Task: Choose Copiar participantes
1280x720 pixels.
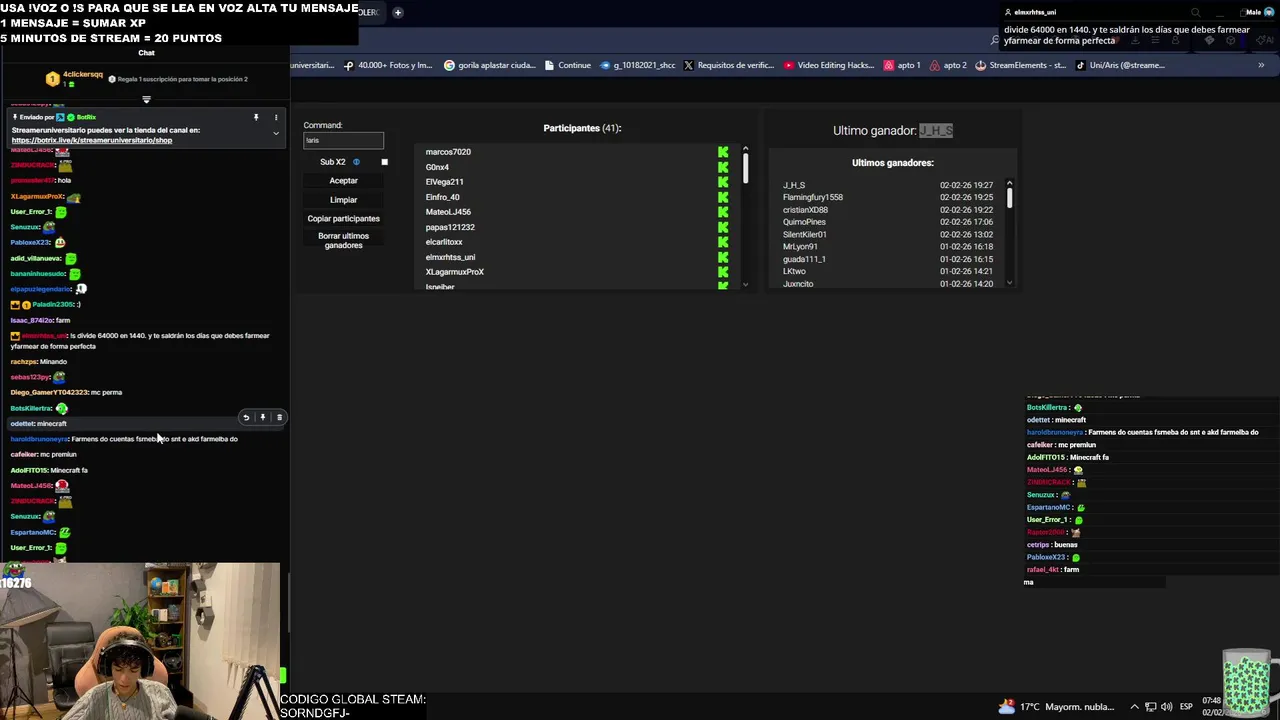Action: pyautogui.click(x=343, y=218)
